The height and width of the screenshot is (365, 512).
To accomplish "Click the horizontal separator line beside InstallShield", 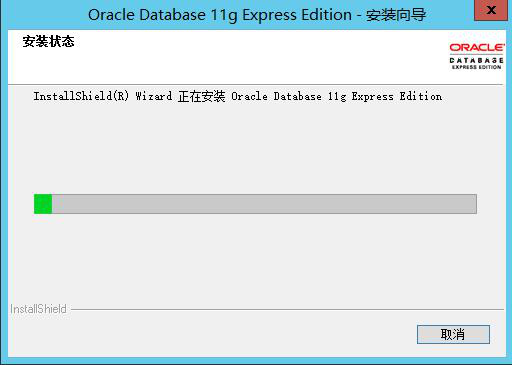I will [287, 309].
